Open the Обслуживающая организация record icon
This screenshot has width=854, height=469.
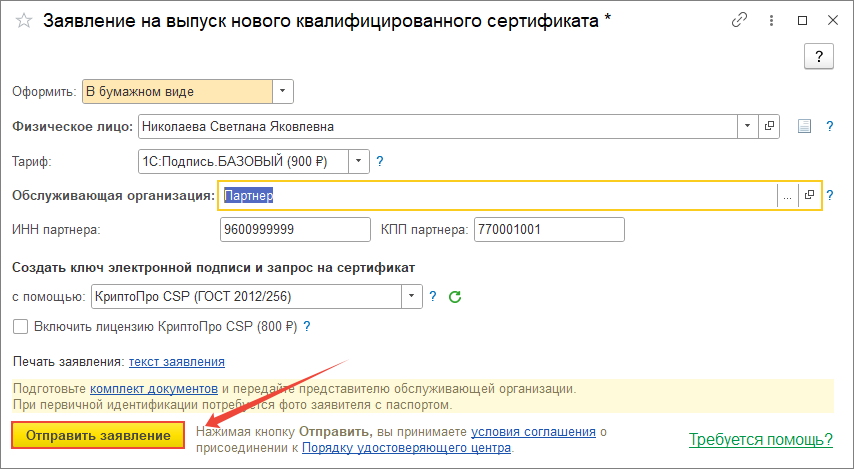tap(809, 196)
